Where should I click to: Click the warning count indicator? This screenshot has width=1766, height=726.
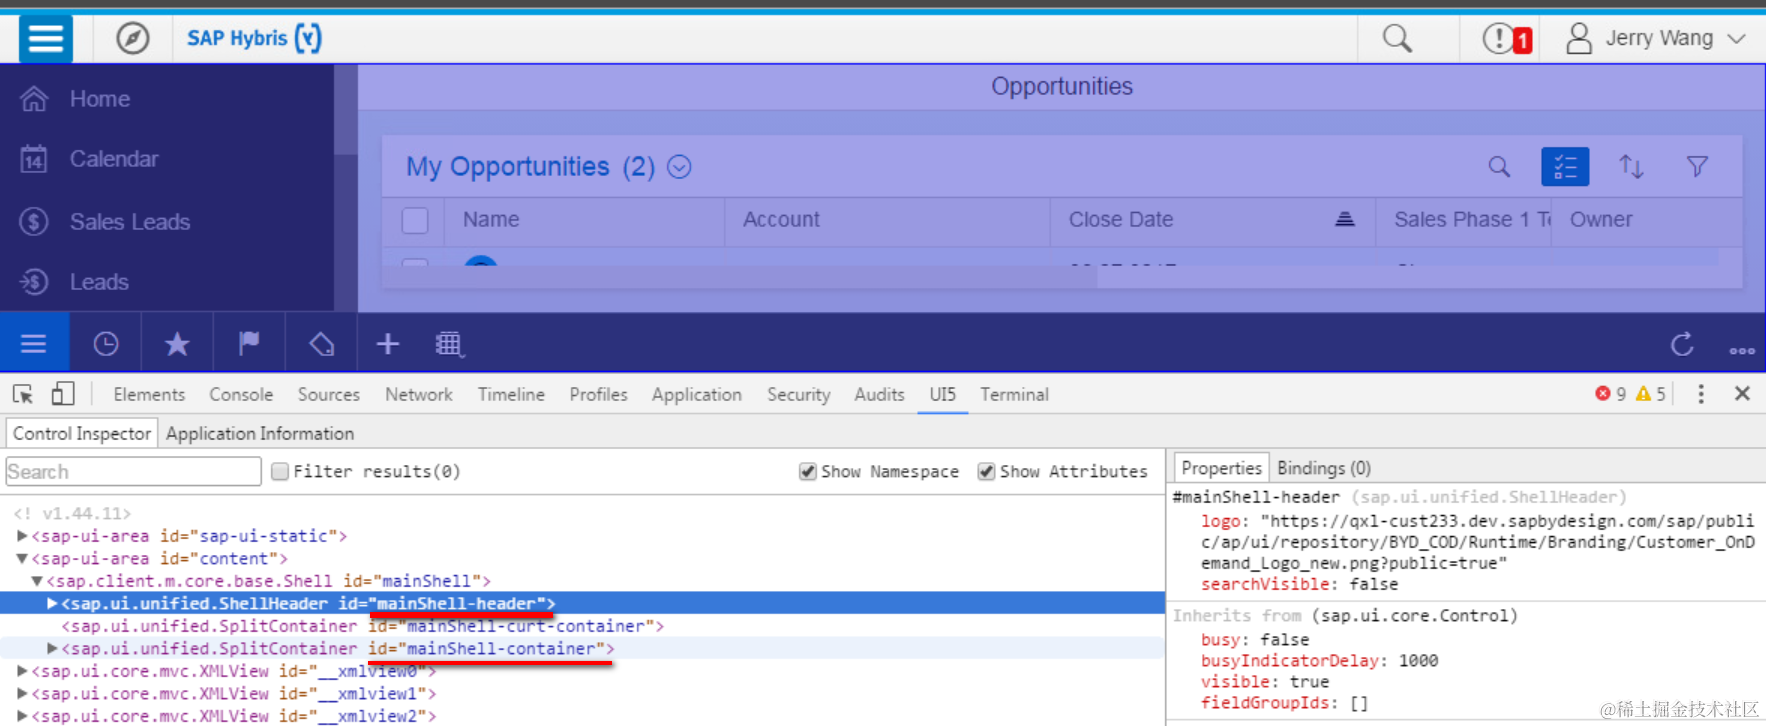pyautogui.click(x=1650, y=394)
